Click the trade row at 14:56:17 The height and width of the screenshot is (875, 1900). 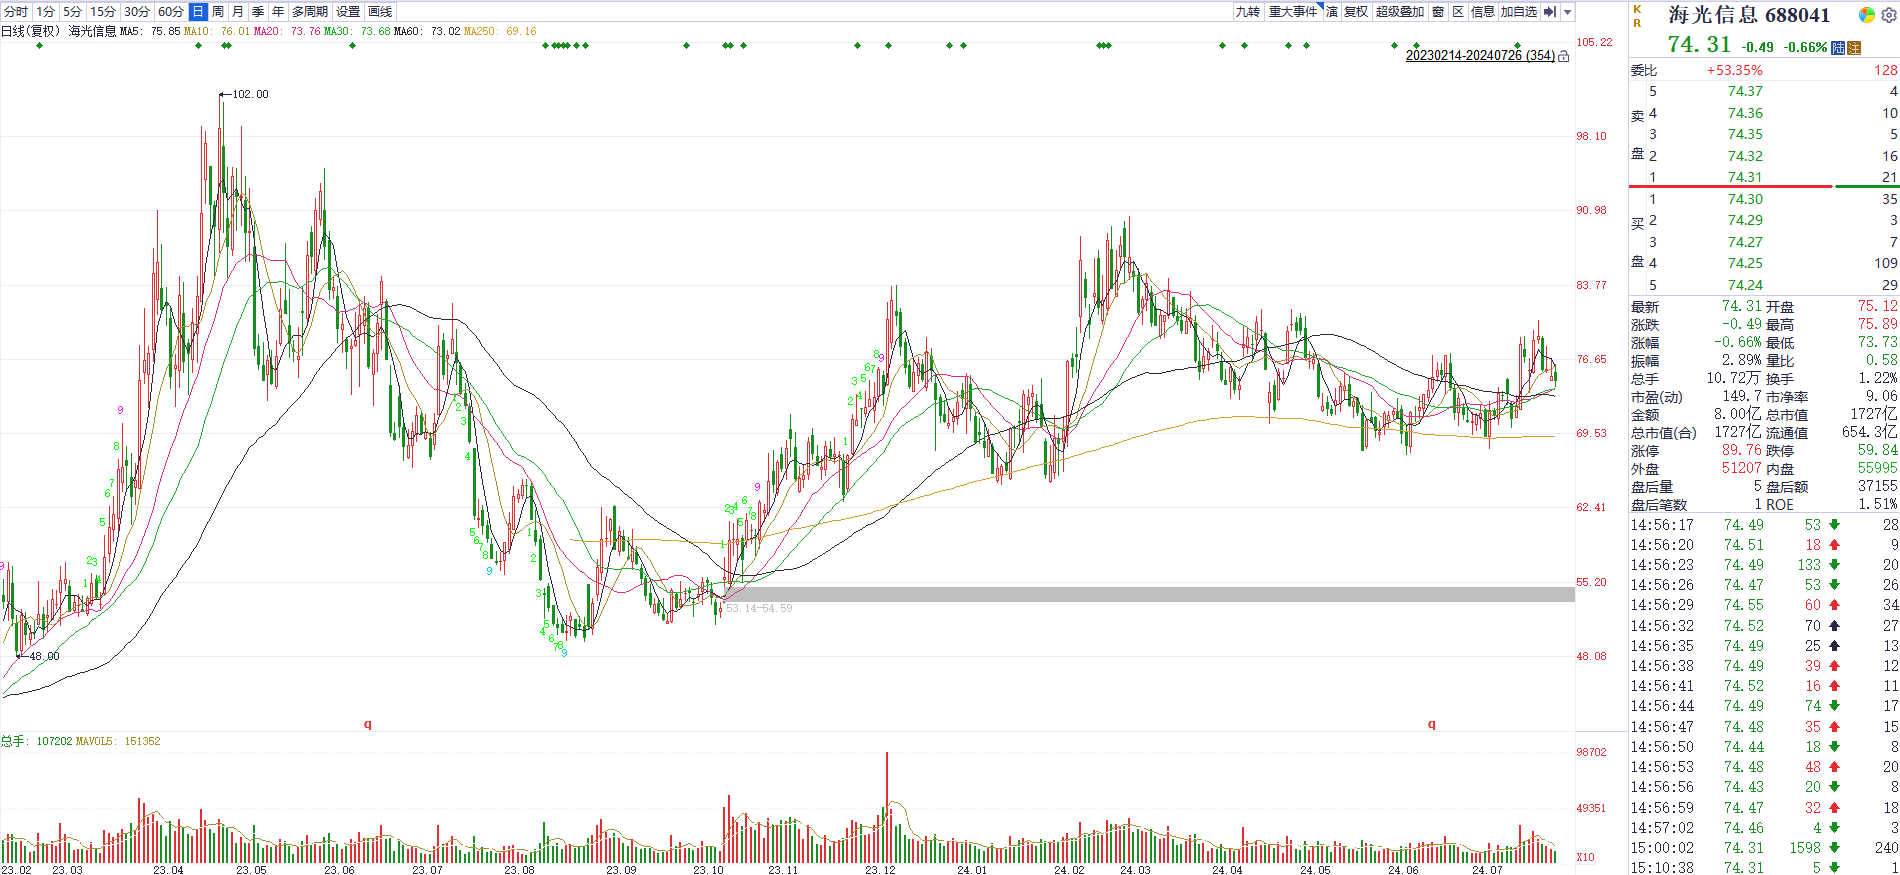[x=1764, y=524]
